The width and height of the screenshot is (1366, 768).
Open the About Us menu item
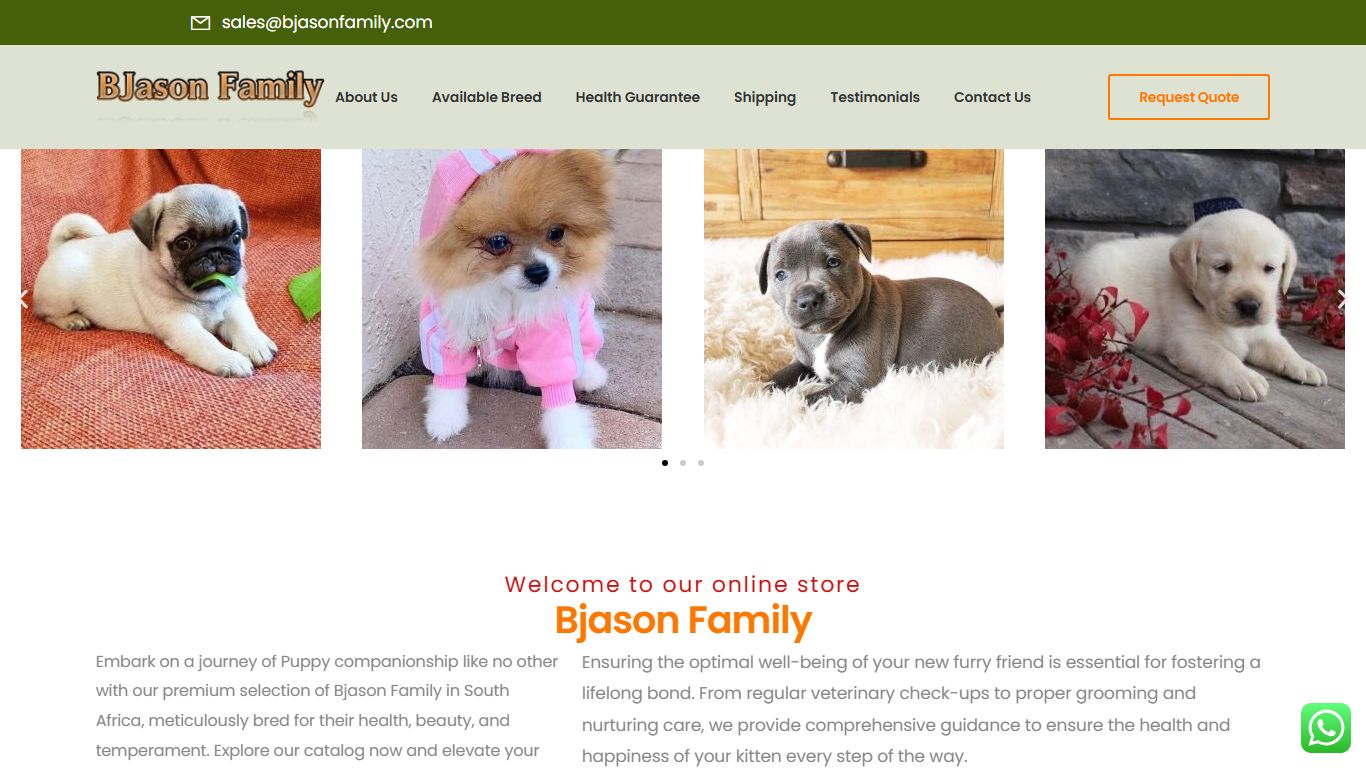click(x=366, y=97)
